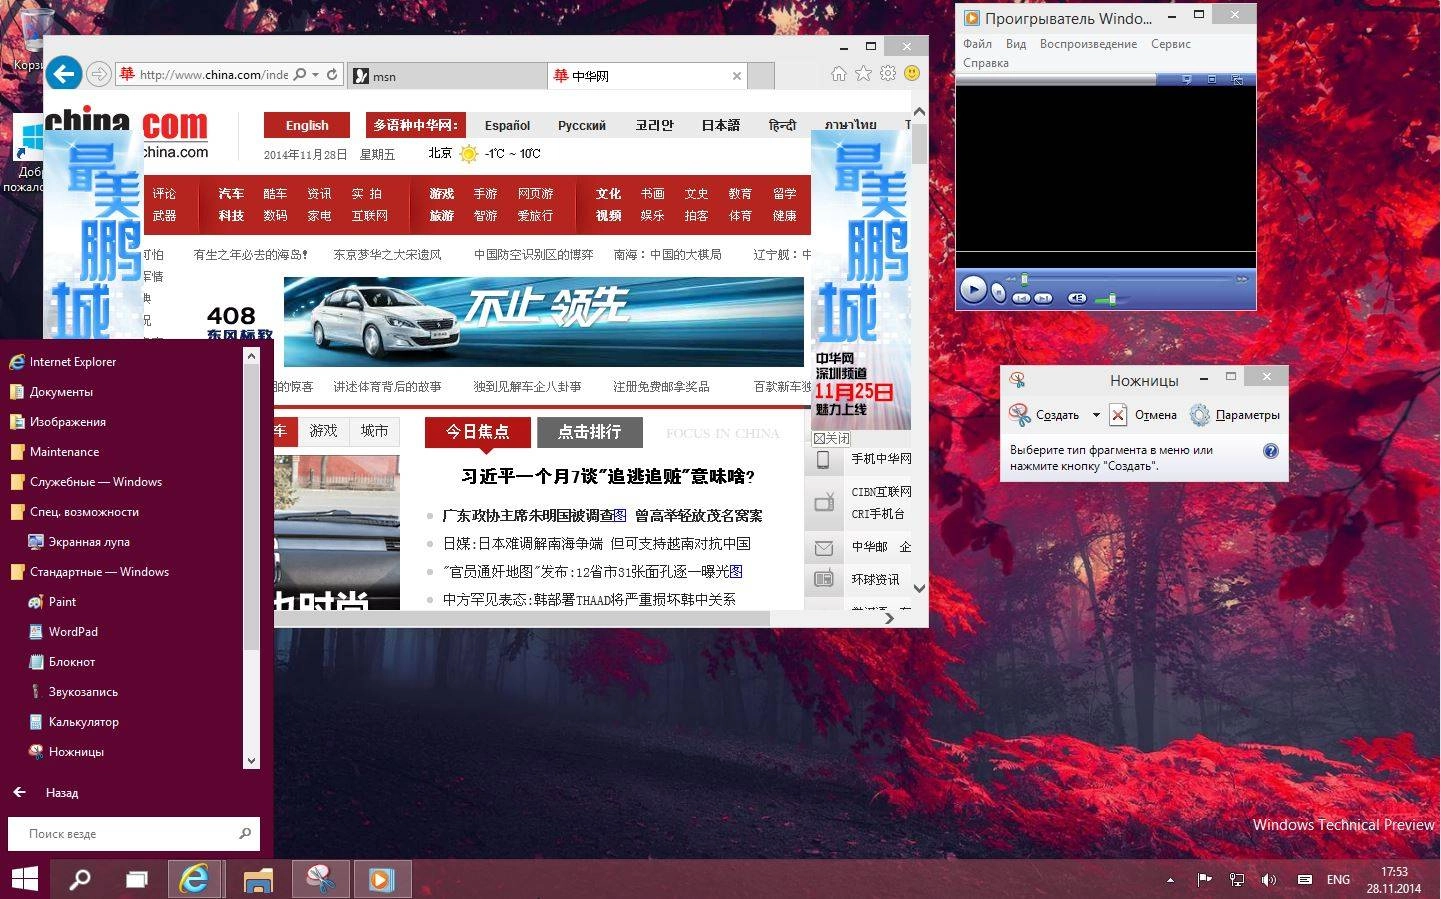Open Task View on the taskbar
Image resolution: width=1441 pixels, height=899 pixels.
click(x=137, y=879)
